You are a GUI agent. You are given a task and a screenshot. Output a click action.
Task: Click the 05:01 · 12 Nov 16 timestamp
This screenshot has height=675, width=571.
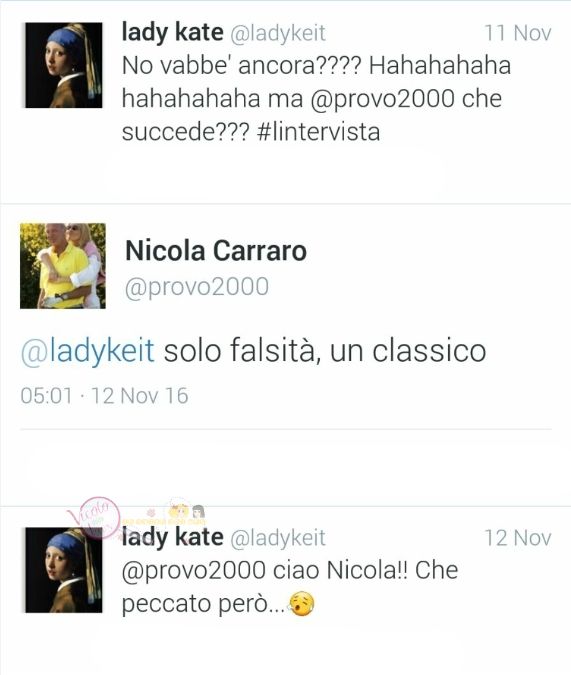104,396
